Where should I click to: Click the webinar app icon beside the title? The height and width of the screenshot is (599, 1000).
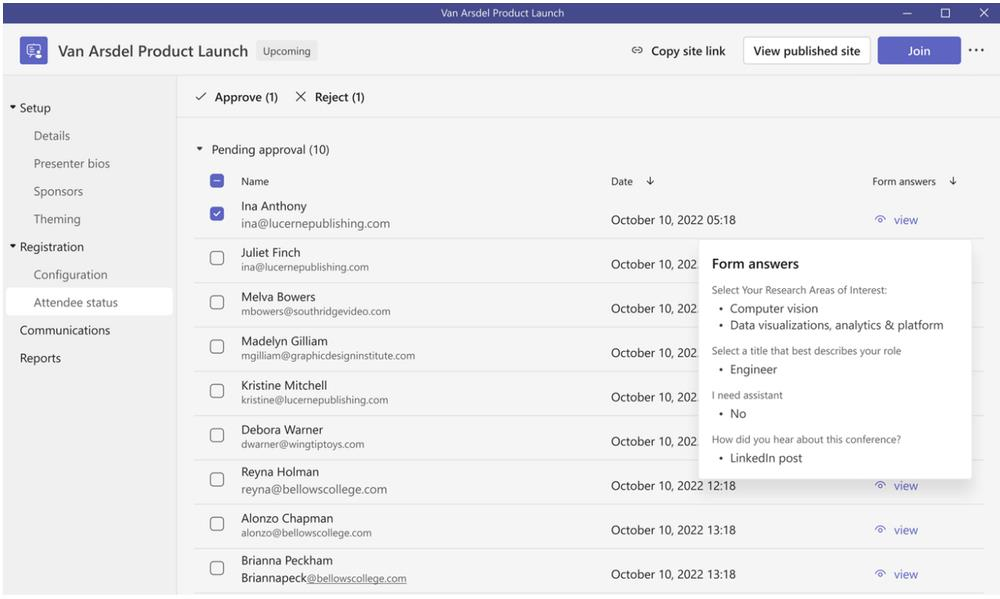34,50
